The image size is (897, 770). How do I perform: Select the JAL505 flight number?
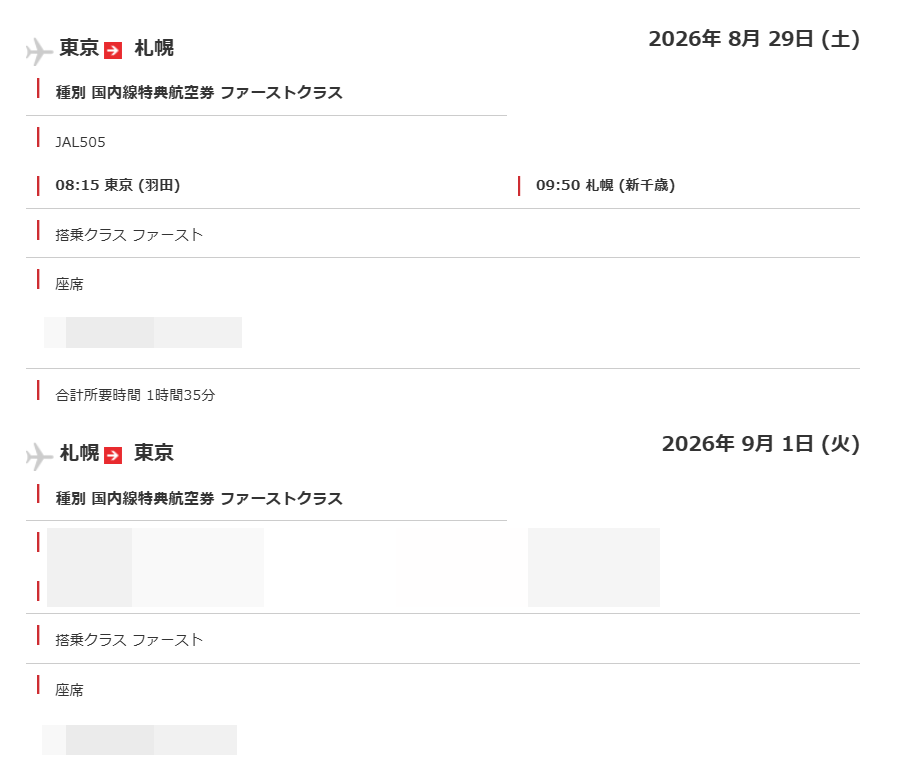point(80,142)
